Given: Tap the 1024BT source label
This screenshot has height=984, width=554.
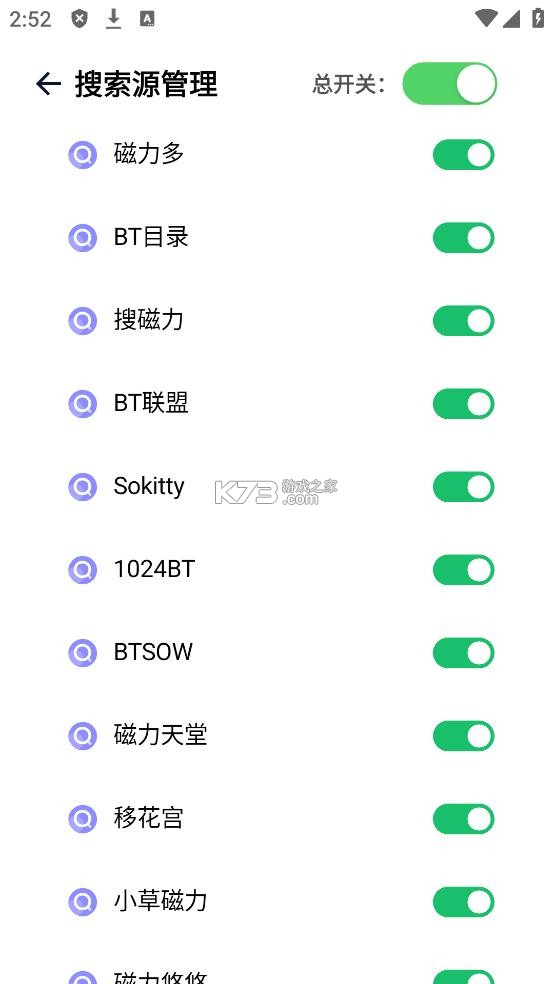Looking at the screenshot, I should (154, 569).
